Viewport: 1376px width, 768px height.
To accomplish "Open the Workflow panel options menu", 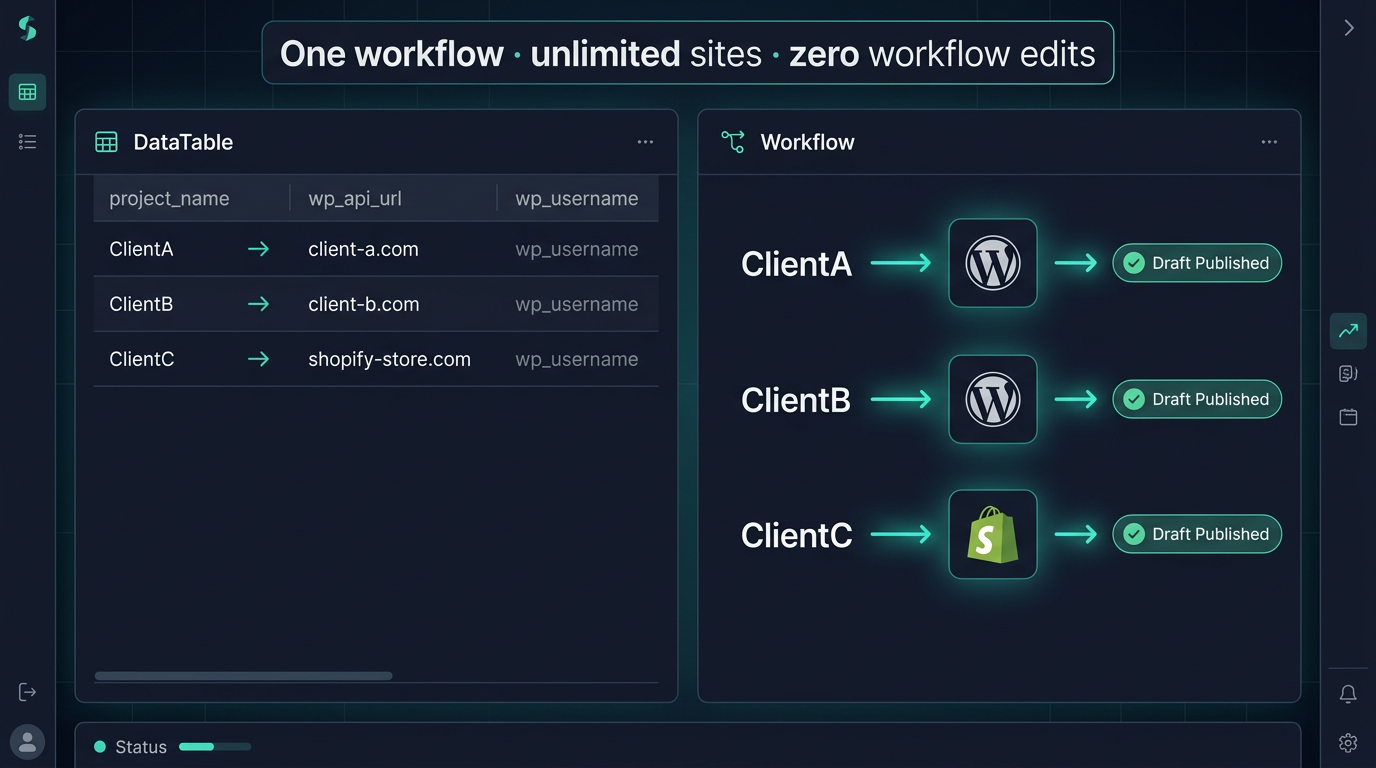I will 1268,142.
